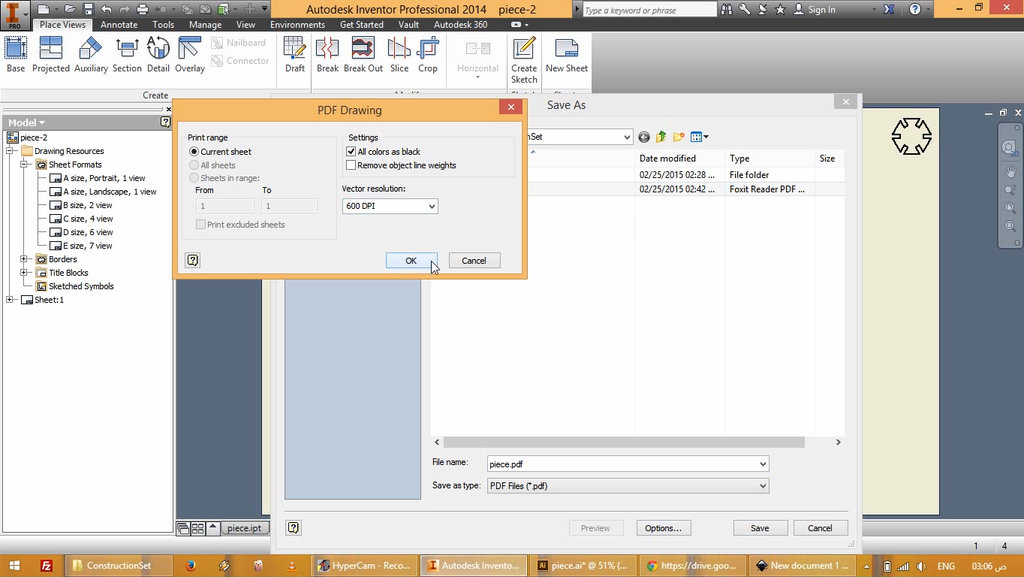Toggle All colors as black checkbox
Image resolution: width=1024 pixels, height=577 pixels.
click(351, 151)
